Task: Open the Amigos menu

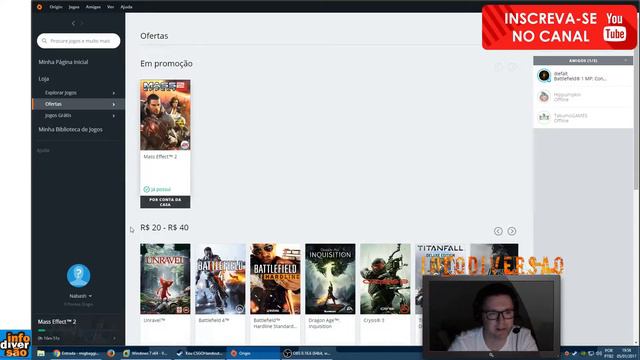Action: (93, 7)
